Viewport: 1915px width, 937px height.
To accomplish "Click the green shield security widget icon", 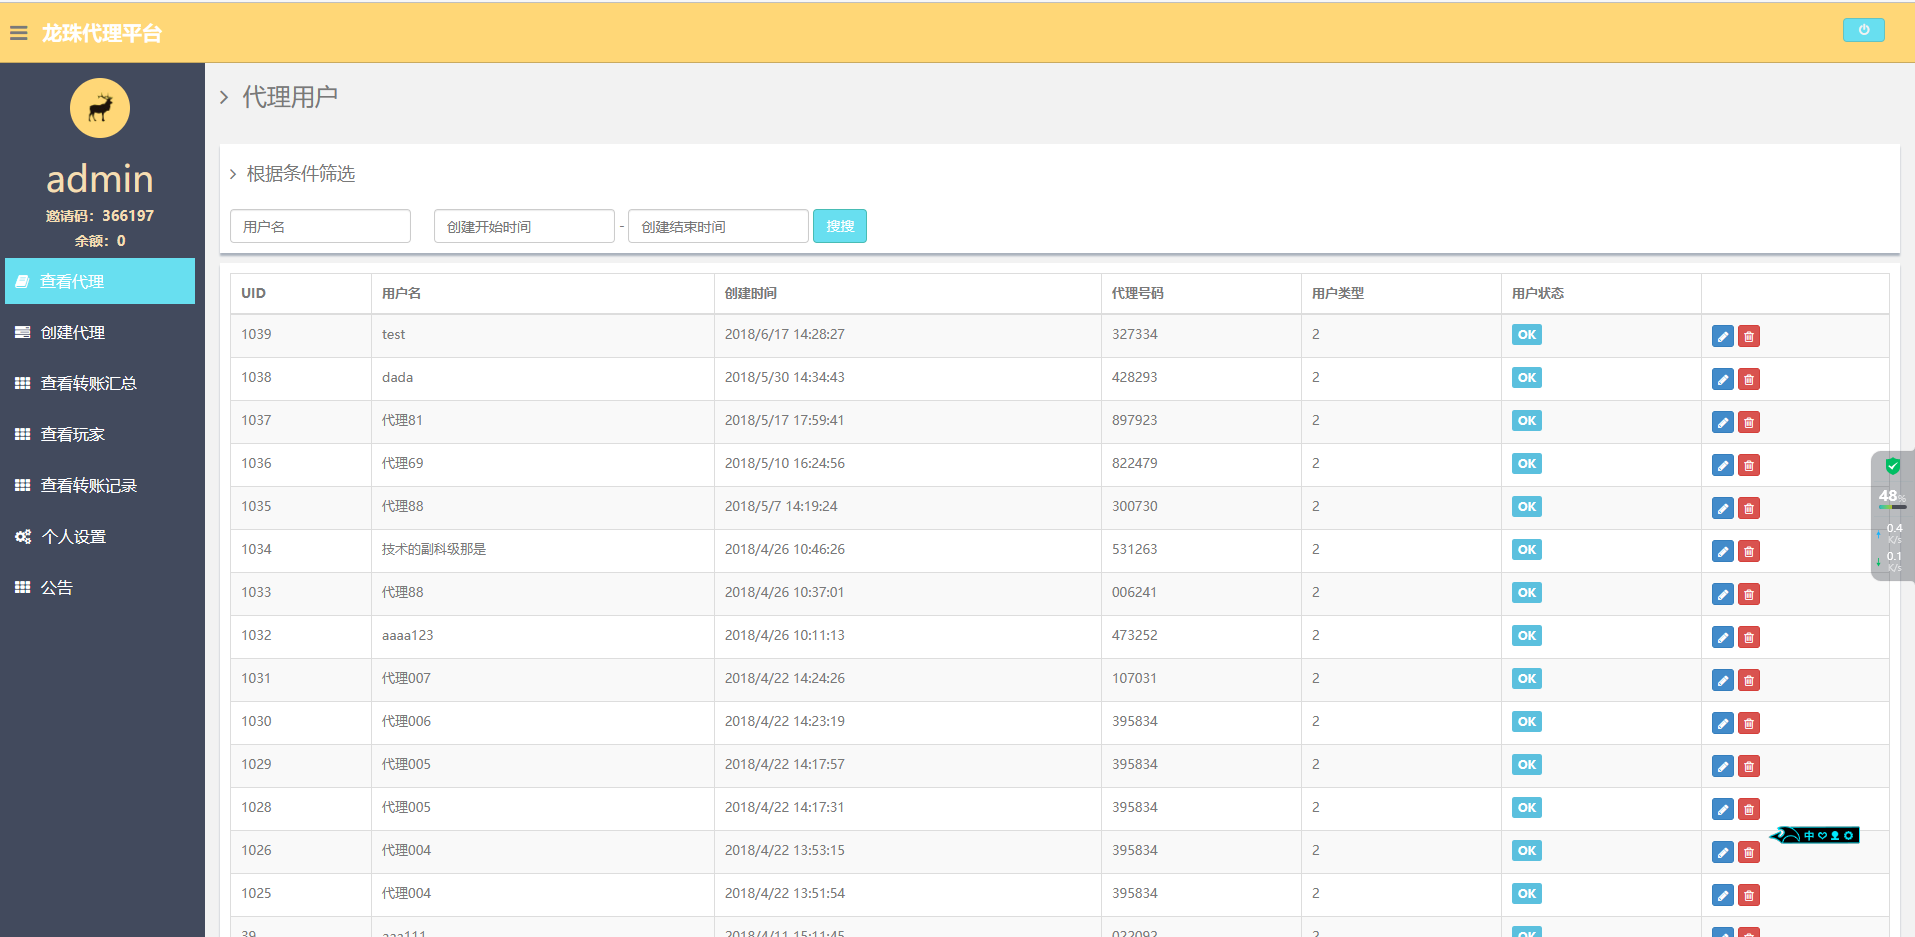I will [1892, 466].
